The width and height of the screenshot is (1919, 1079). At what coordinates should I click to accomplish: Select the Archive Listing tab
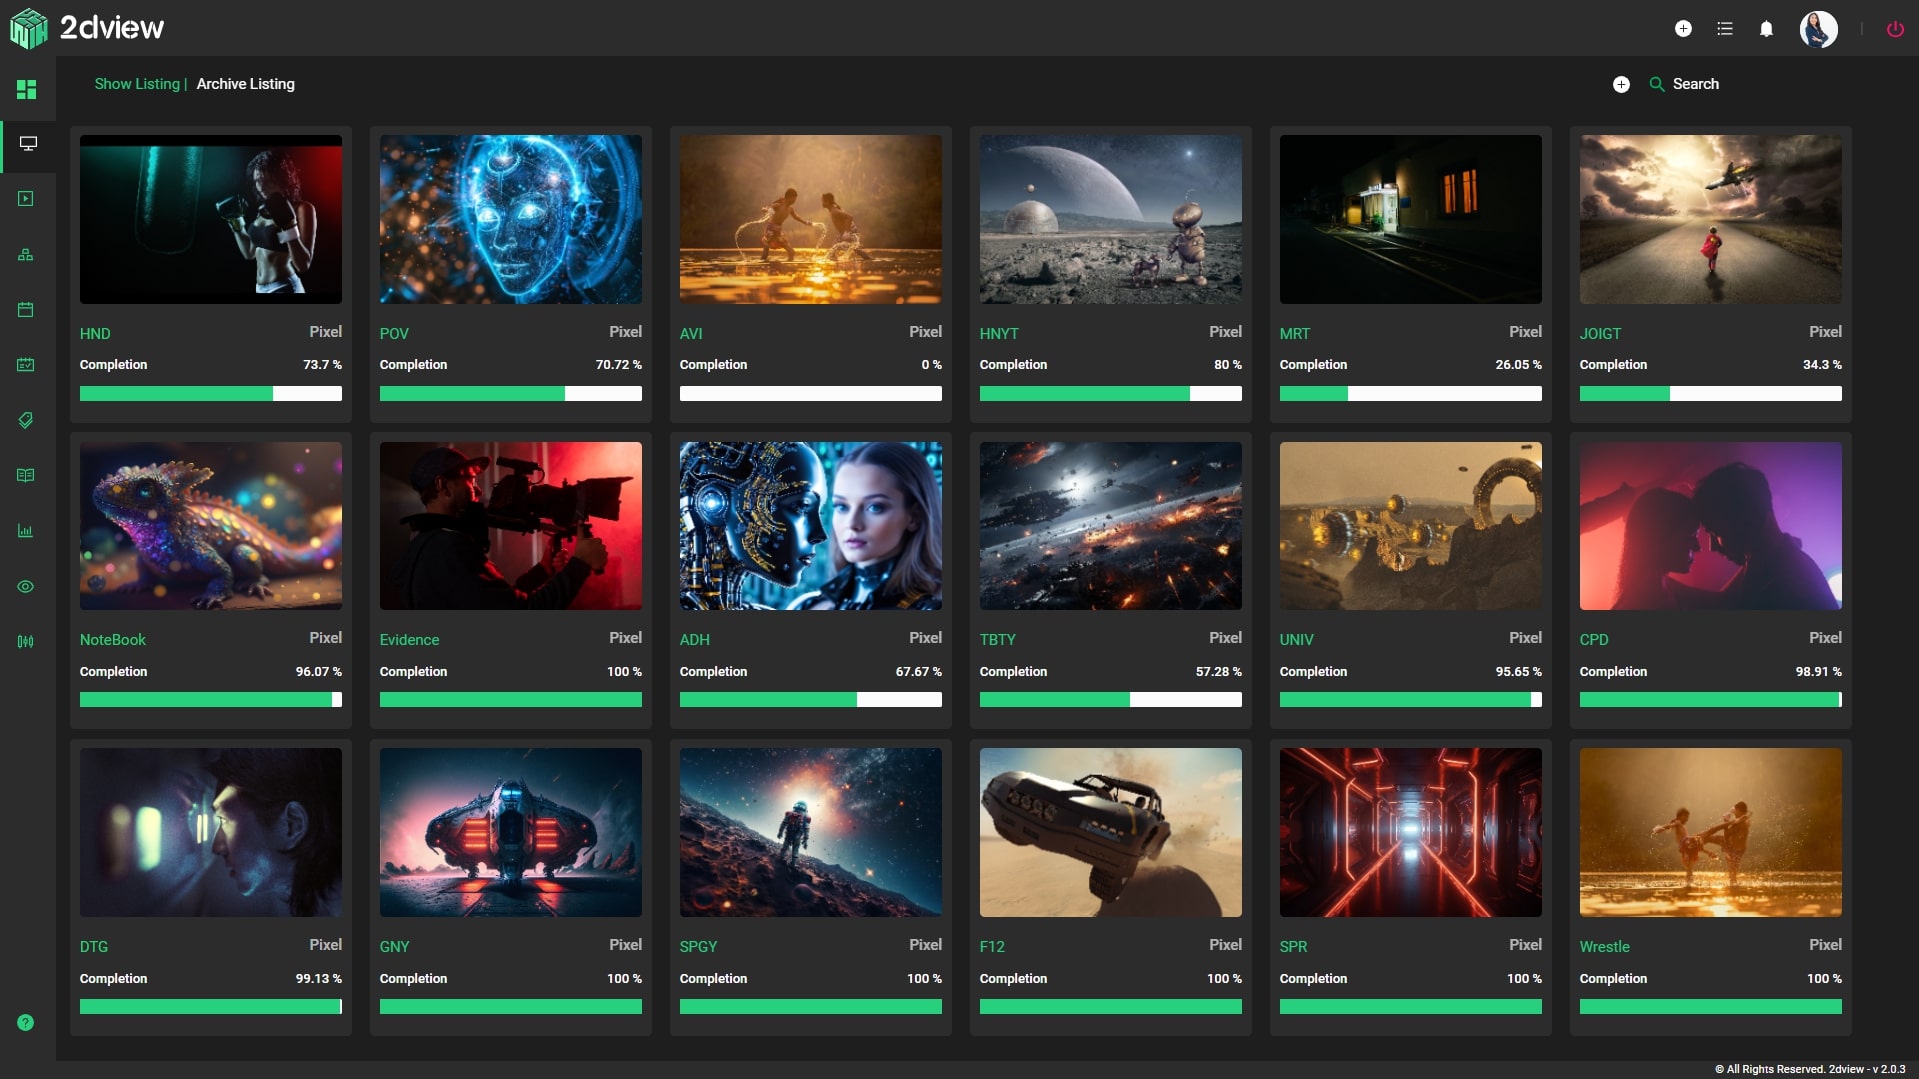coord(245,84)
